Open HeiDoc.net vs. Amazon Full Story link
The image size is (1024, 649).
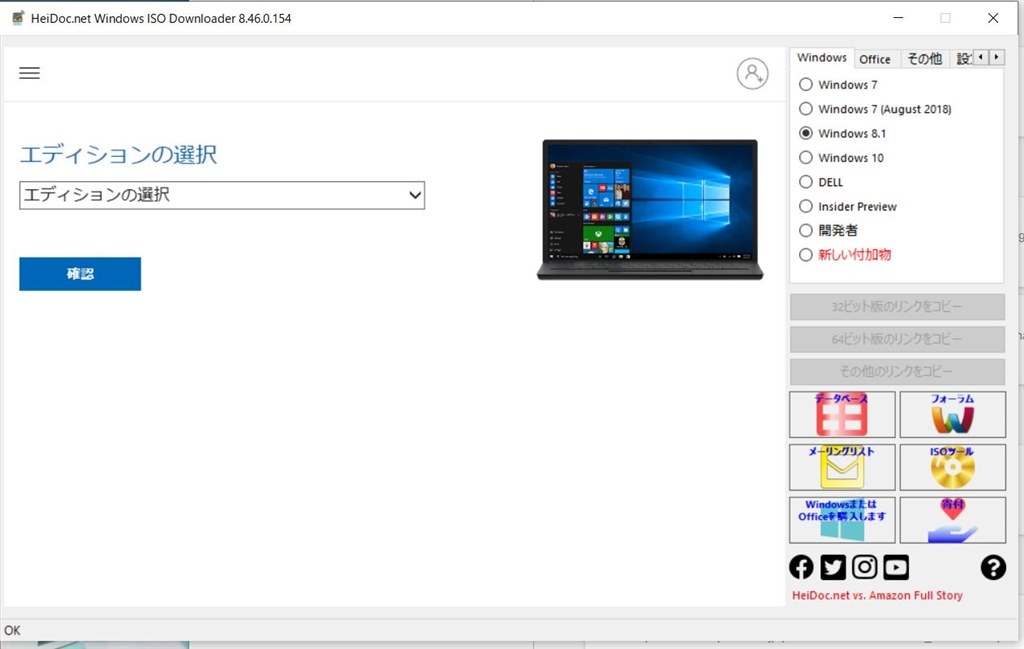(877, 595)
